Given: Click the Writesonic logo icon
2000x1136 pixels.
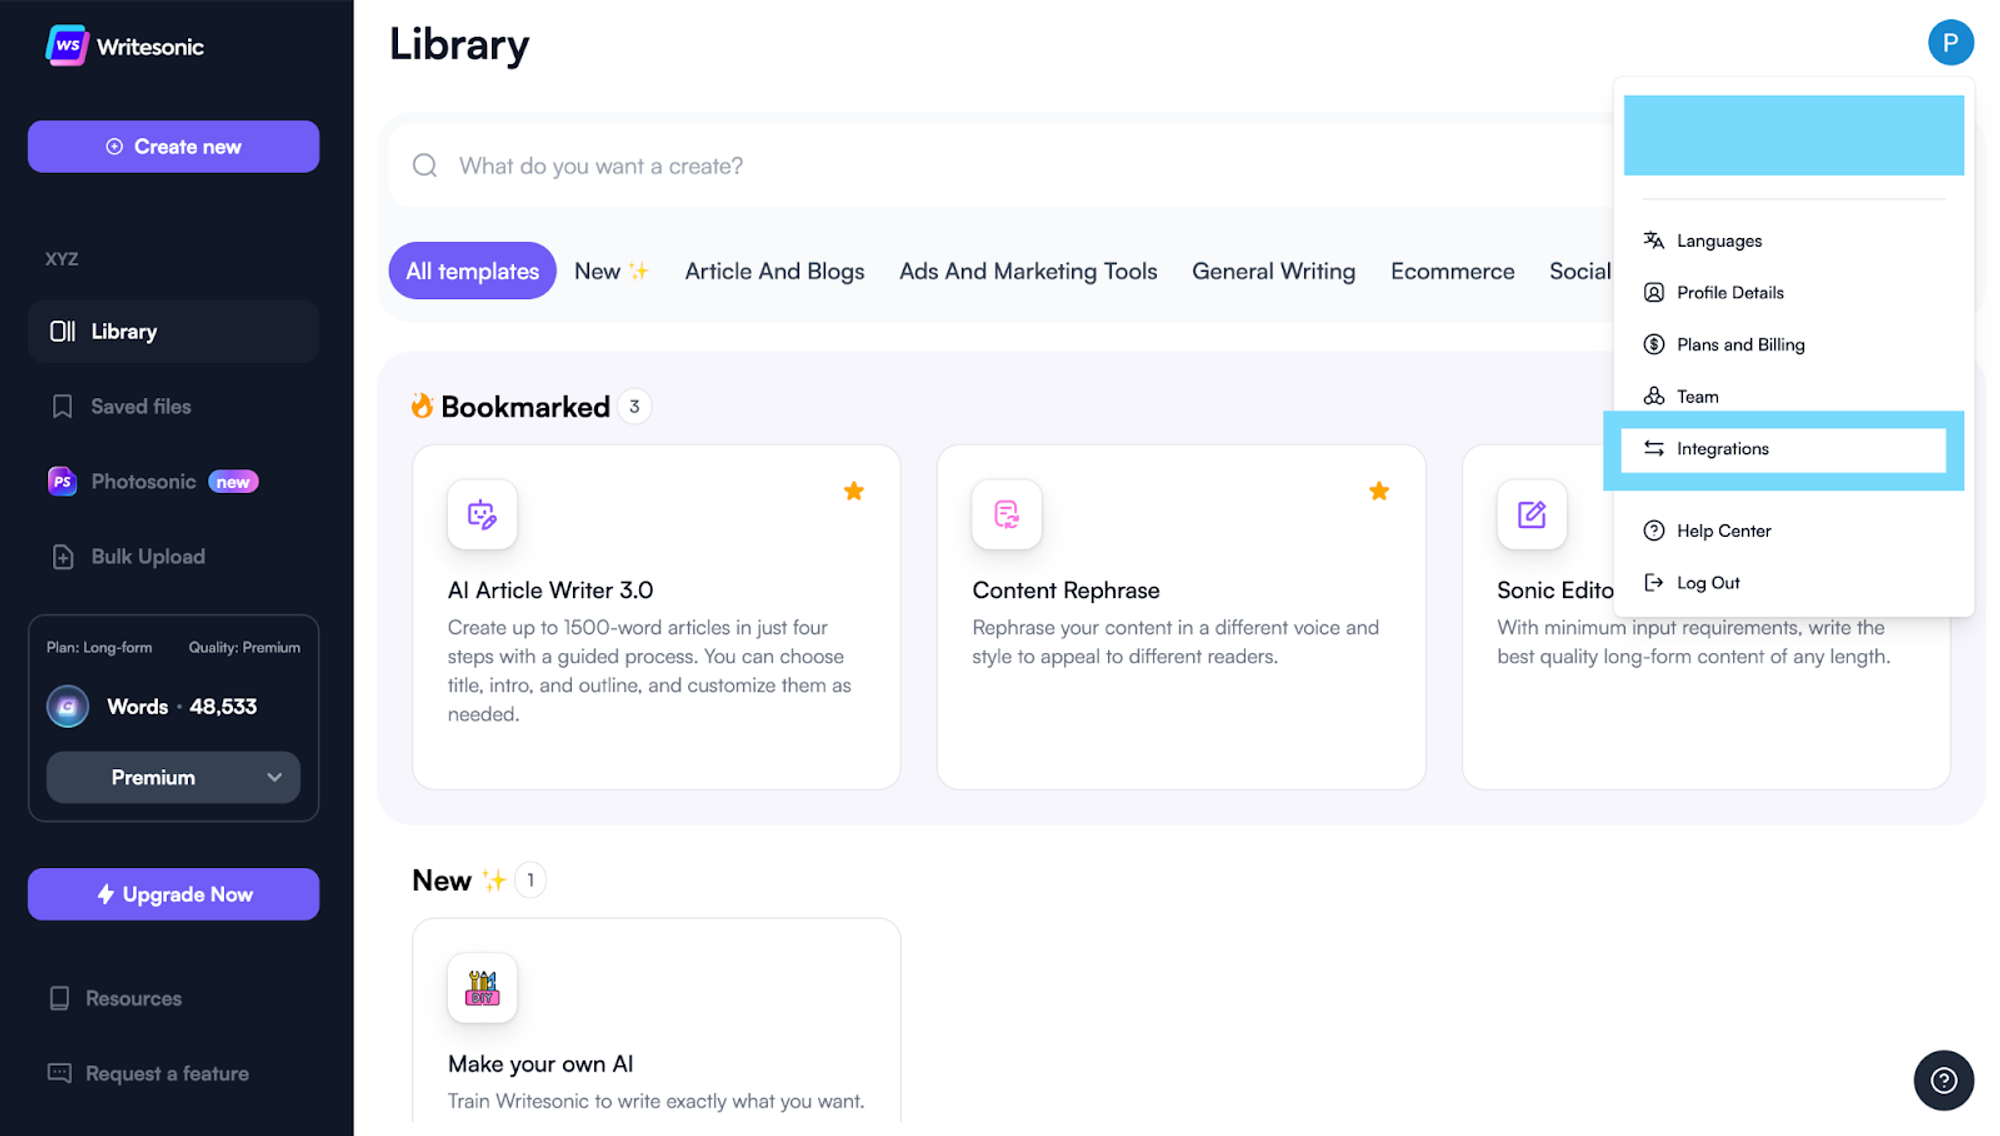Looking at the screenshot, I should point(67,46).
